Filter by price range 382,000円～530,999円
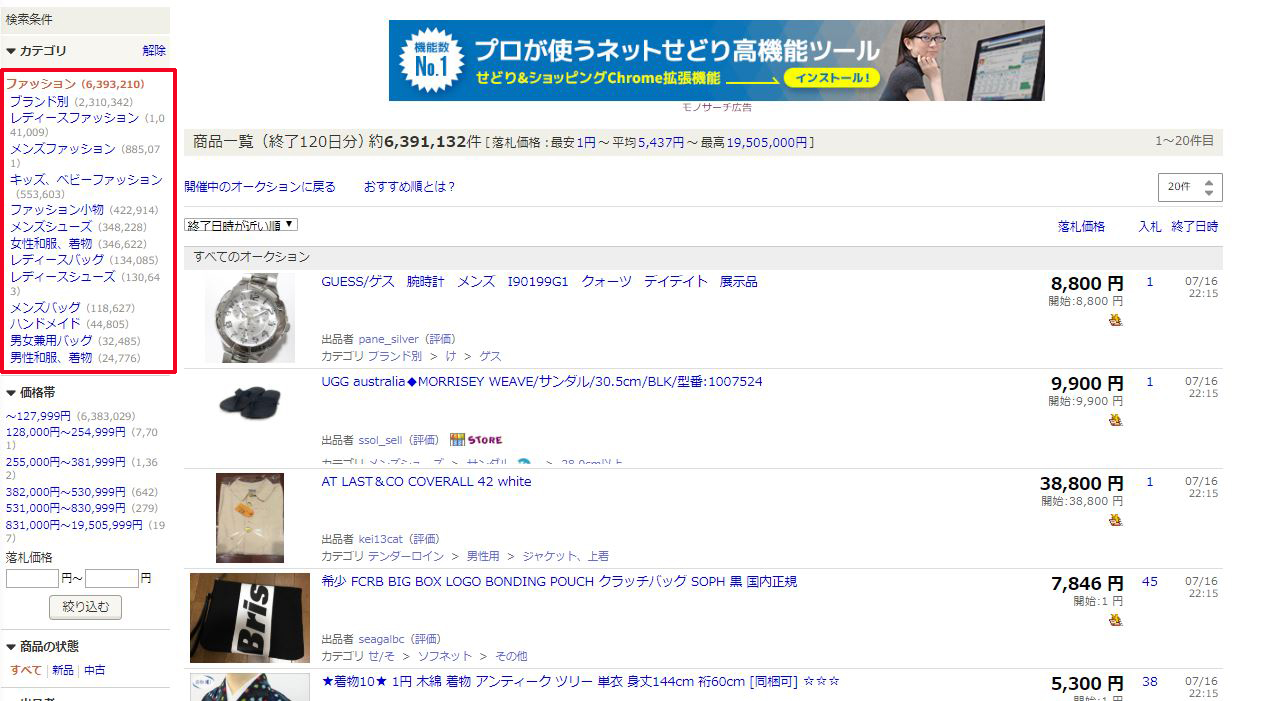The image size is (1271, 701). [66, 492]
